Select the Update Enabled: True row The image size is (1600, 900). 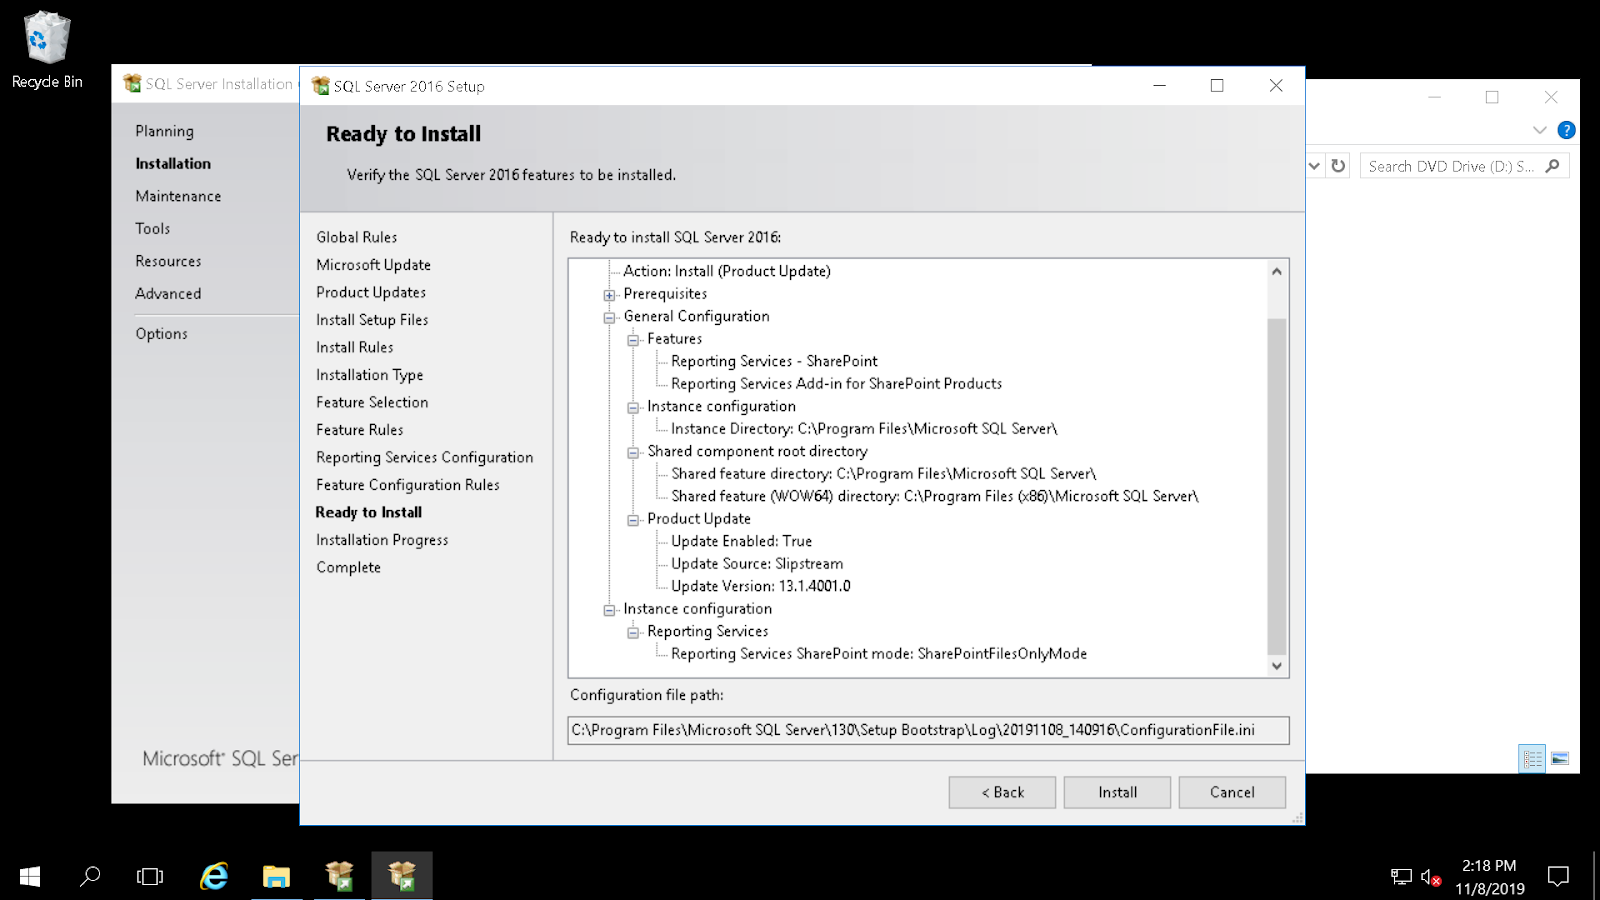pos(741,541)
